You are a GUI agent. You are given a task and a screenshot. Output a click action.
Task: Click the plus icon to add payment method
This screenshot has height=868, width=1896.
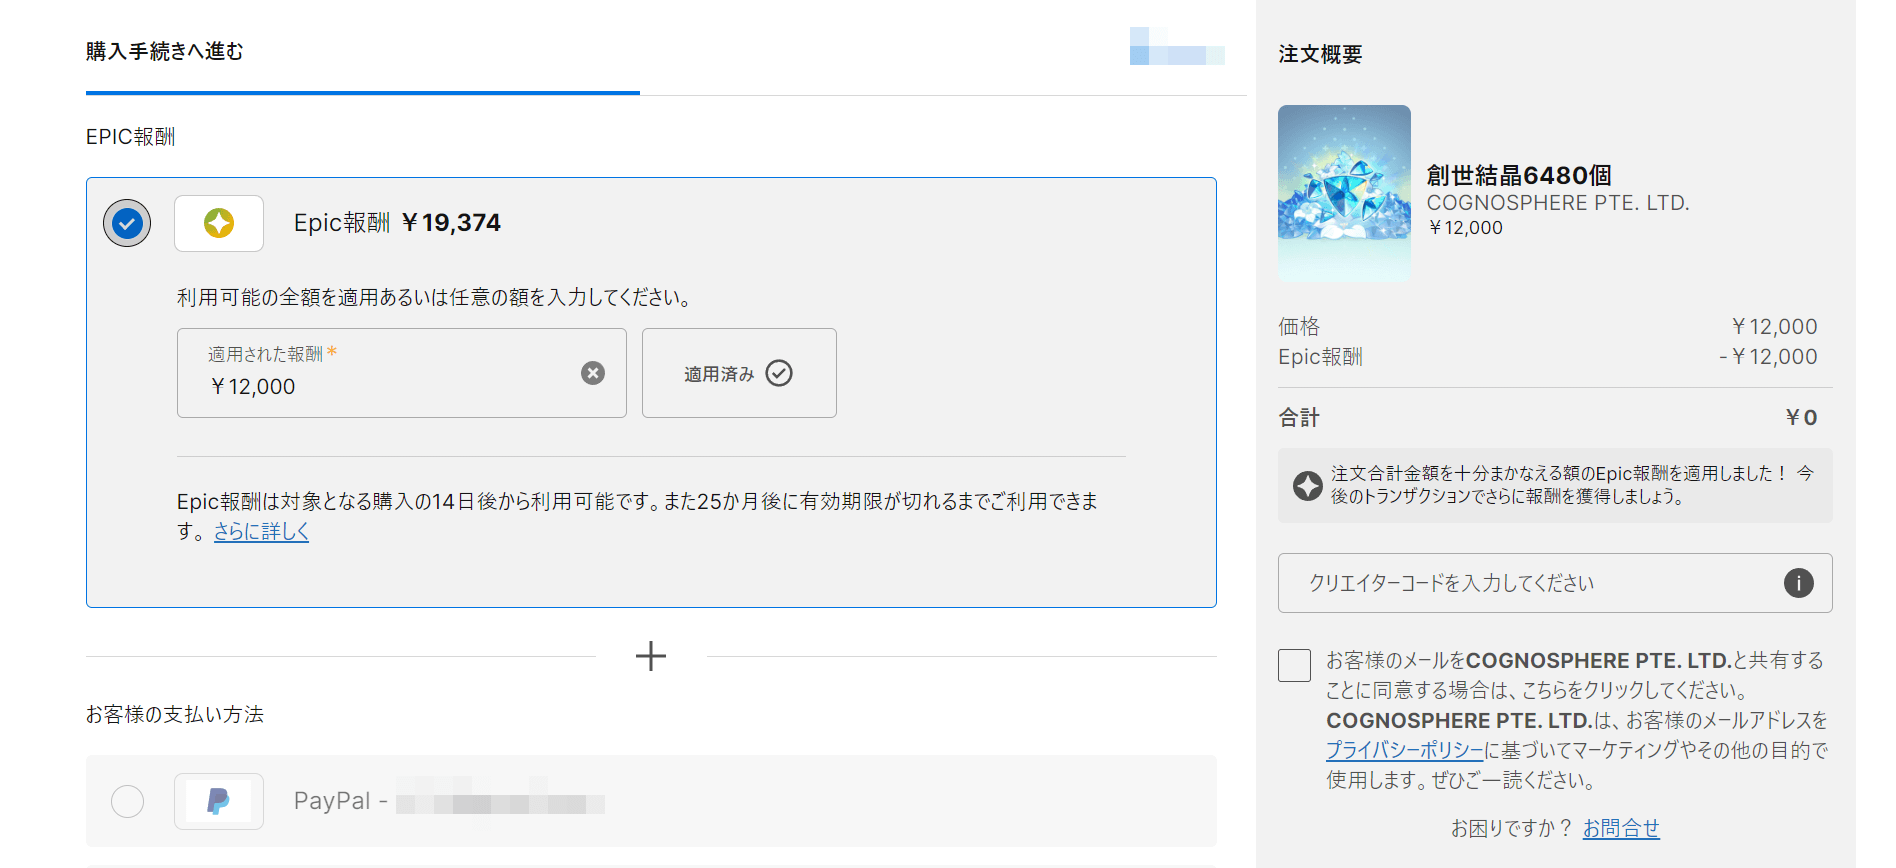(651, 656)
